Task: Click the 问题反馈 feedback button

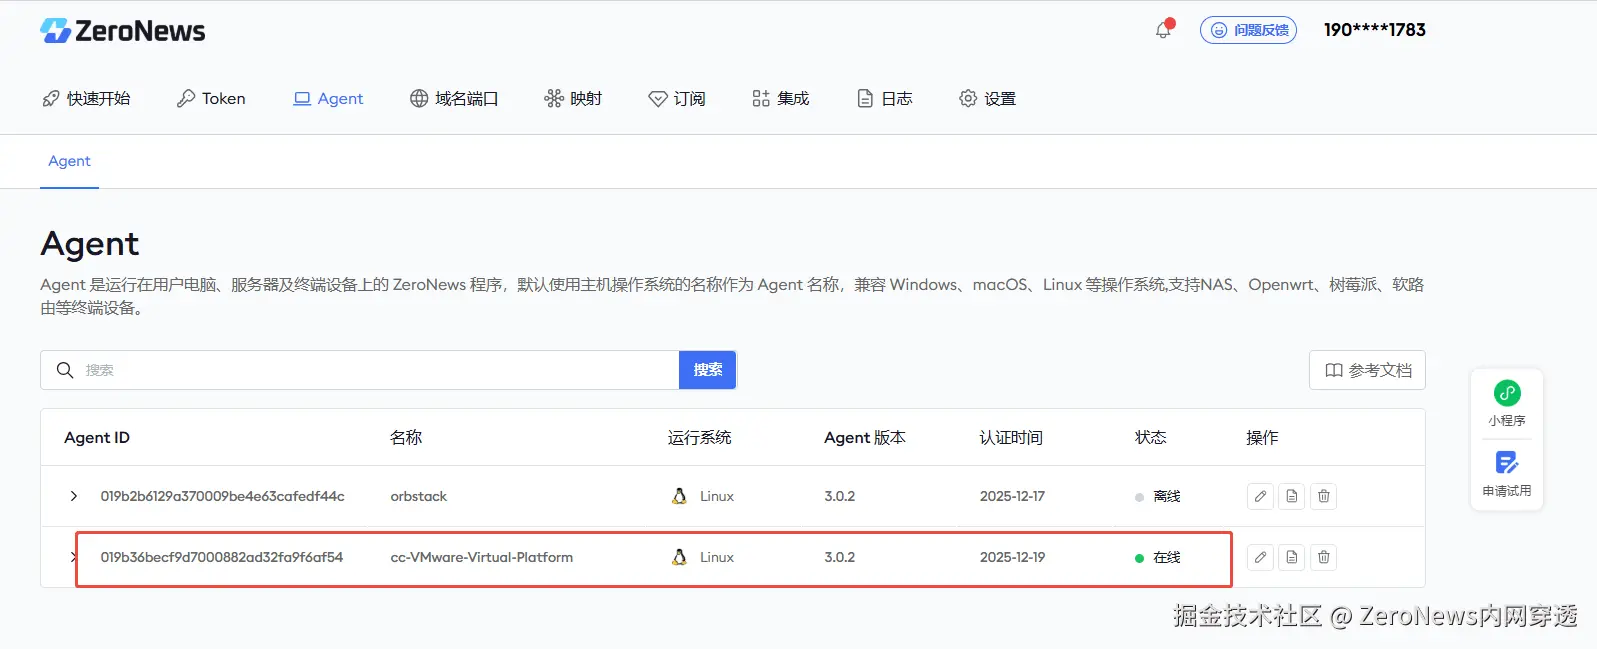Action: [1248, 30]
